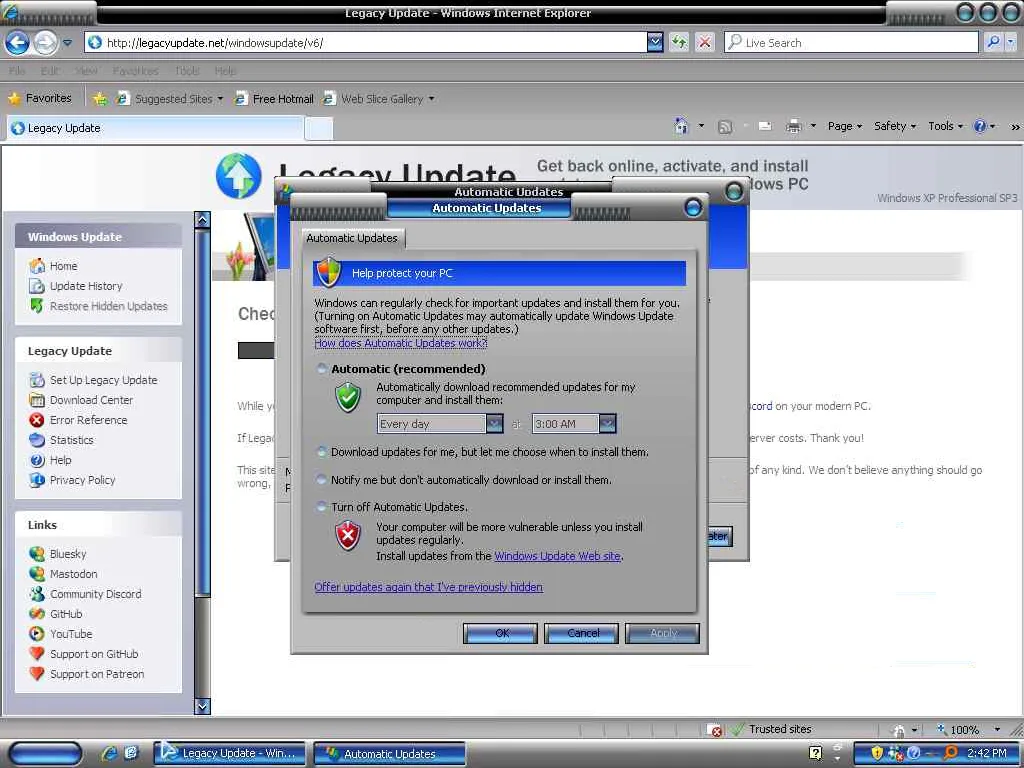Image resolution: width=1024 pixels, height=768 pixels.
Task: Click the Favorites star icon
Action: pyautogui.click(x=14, y=99)
